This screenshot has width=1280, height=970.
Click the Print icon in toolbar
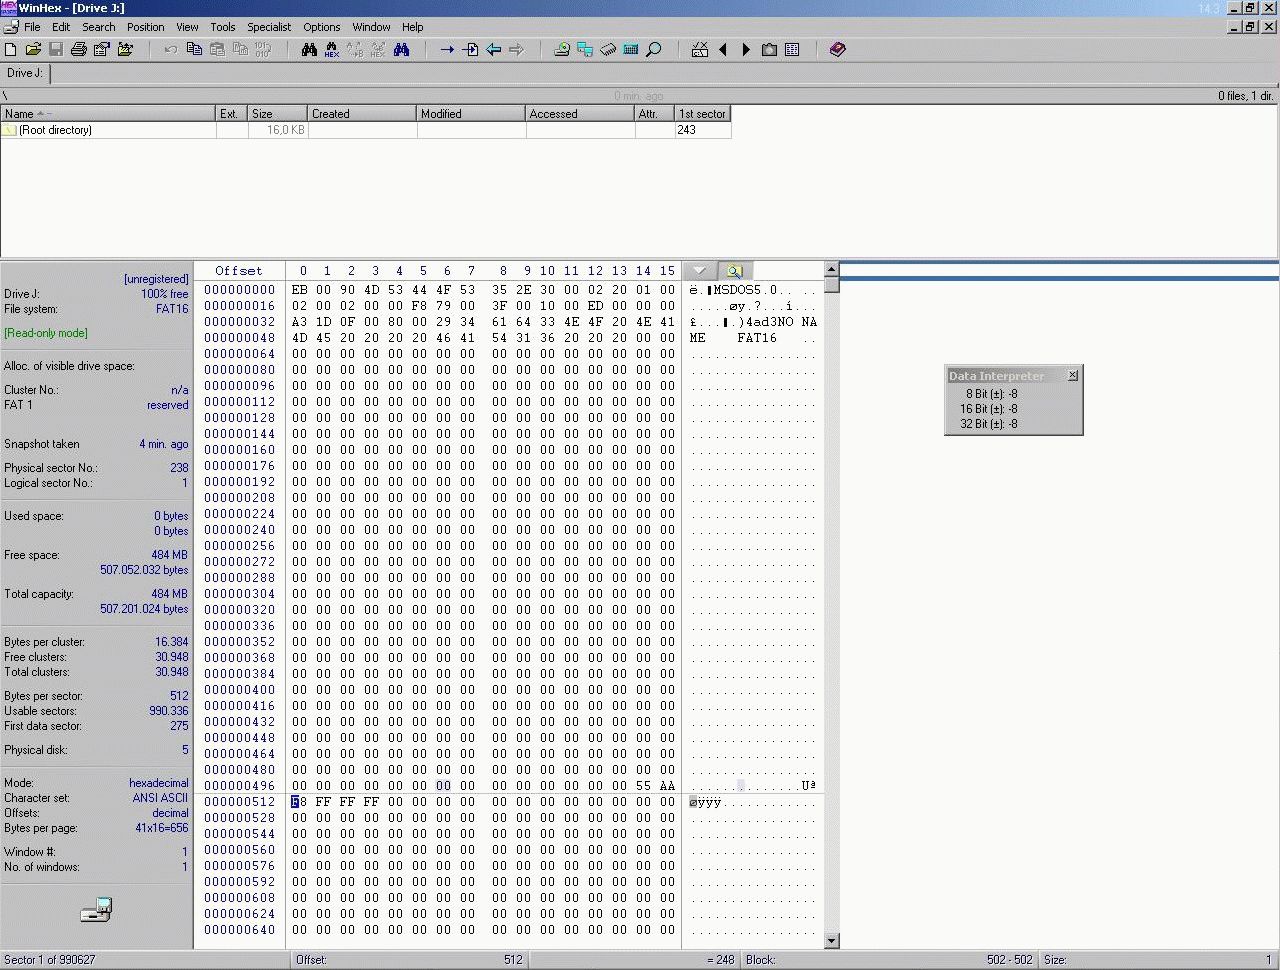tap(78, 49)
